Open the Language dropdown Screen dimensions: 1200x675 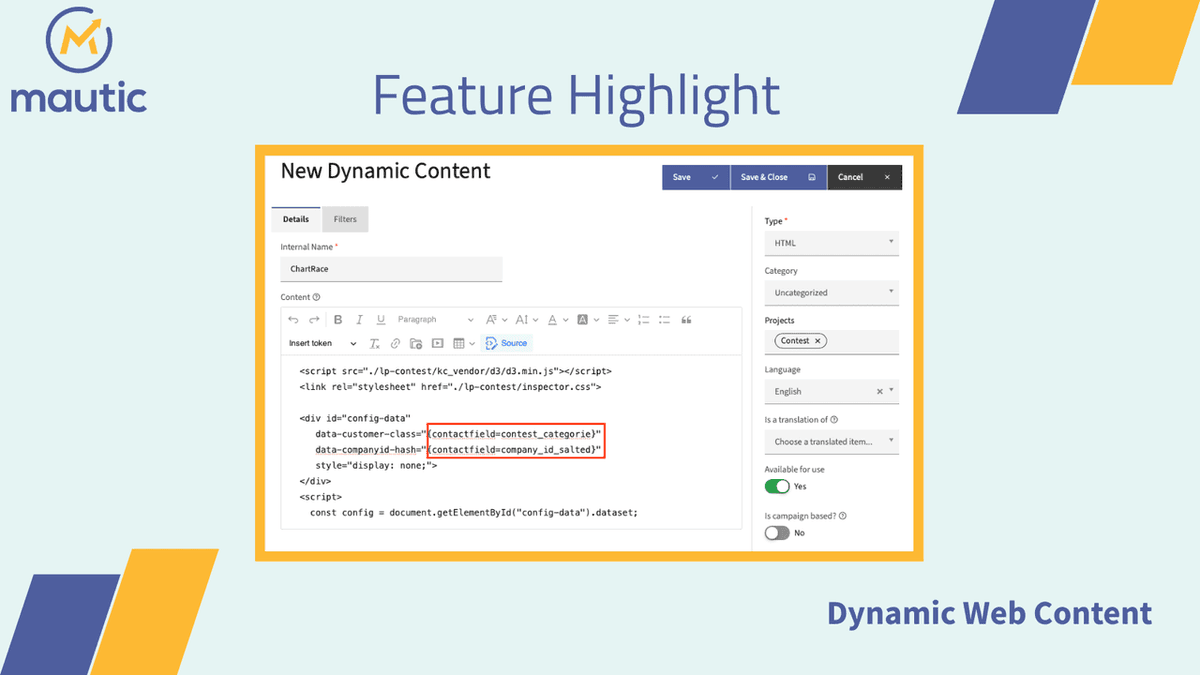pos(832,392)
